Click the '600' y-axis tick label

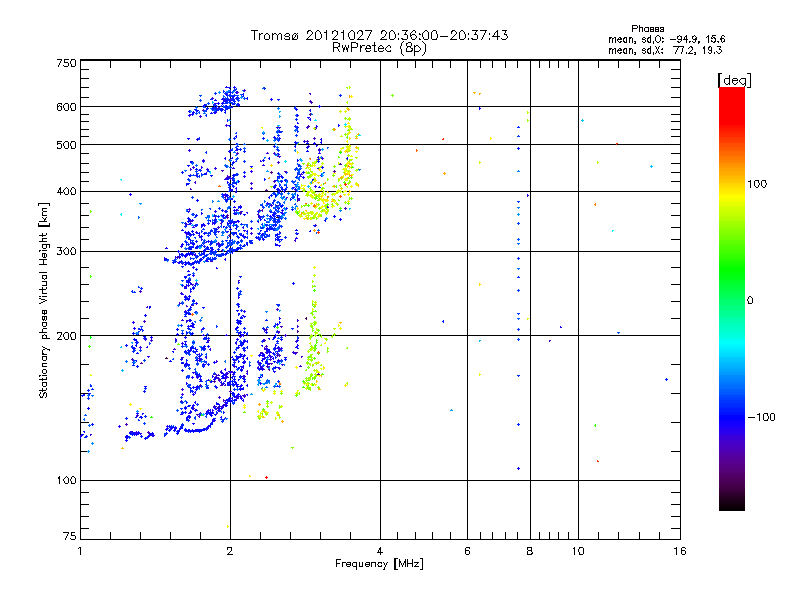tap(66, 107)
